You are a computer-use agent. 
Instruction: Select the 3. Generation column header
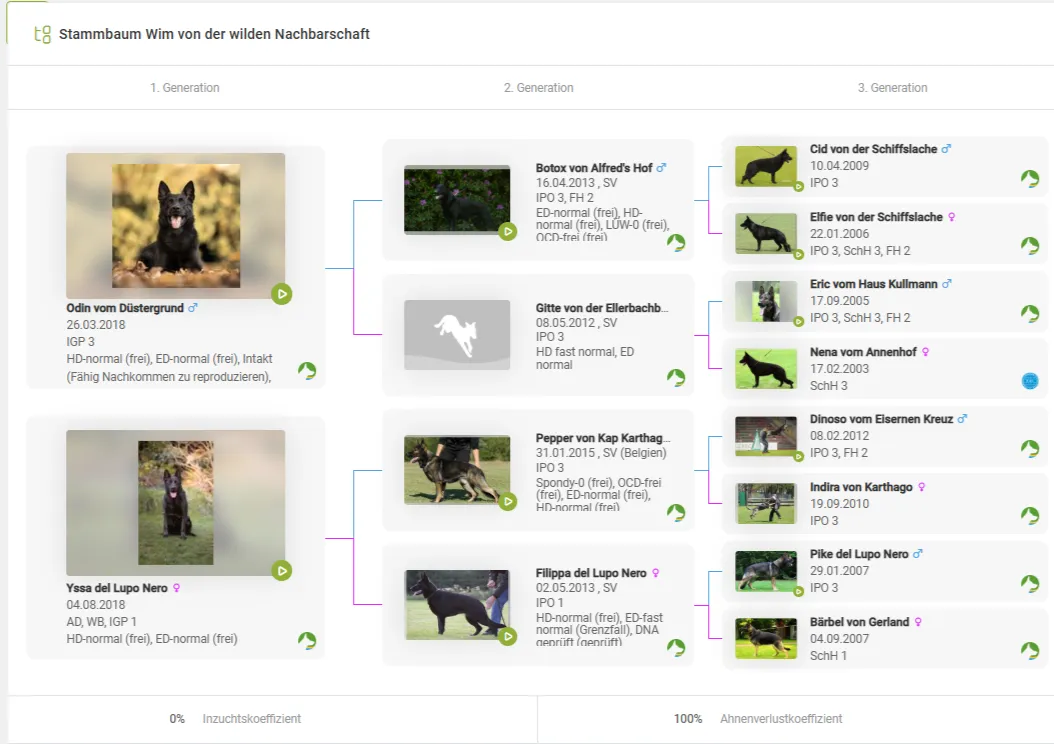(x=892, y=88)
